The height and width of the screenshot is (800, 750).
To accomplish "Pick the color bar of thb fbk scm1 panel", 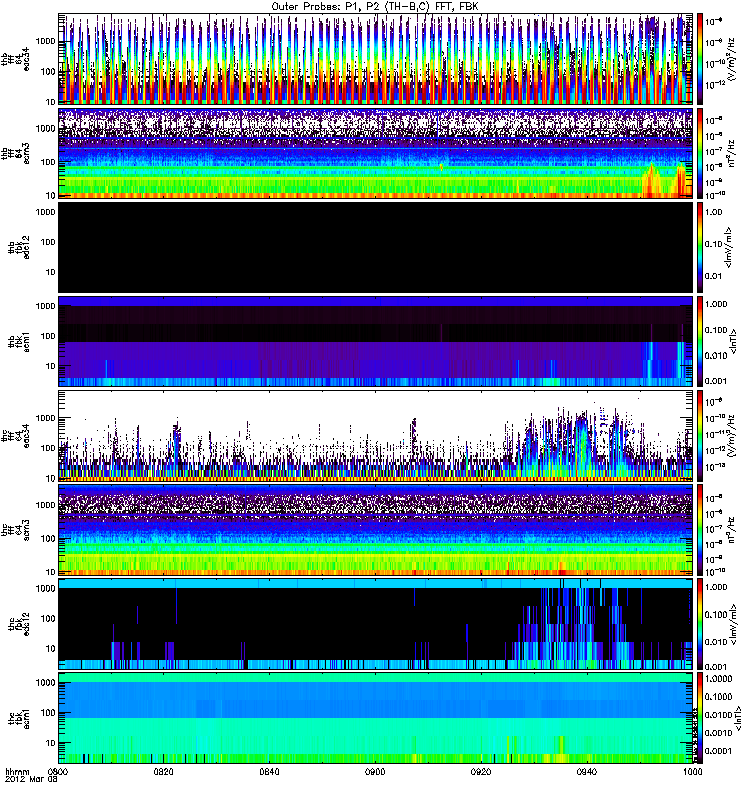I will (x=703, y=341).
